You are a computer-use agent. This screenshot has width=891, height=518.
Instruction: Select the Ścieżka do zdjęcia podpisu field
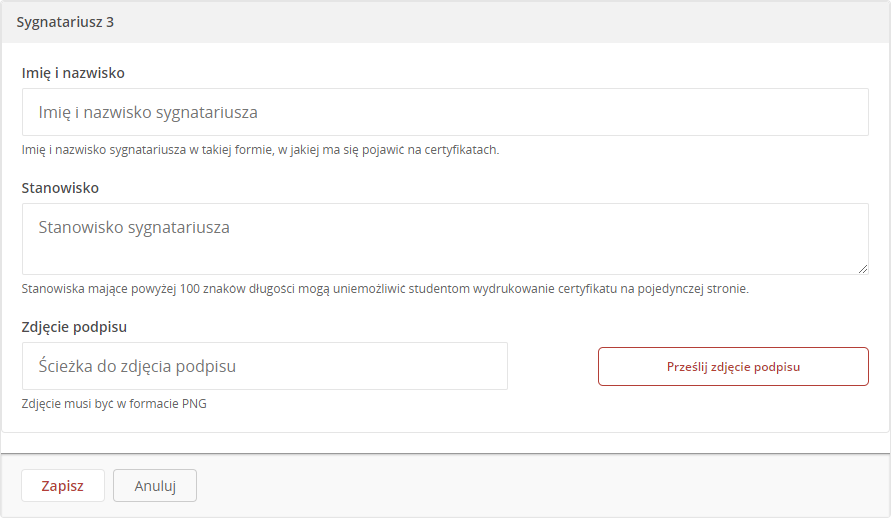tap(265, 366)
